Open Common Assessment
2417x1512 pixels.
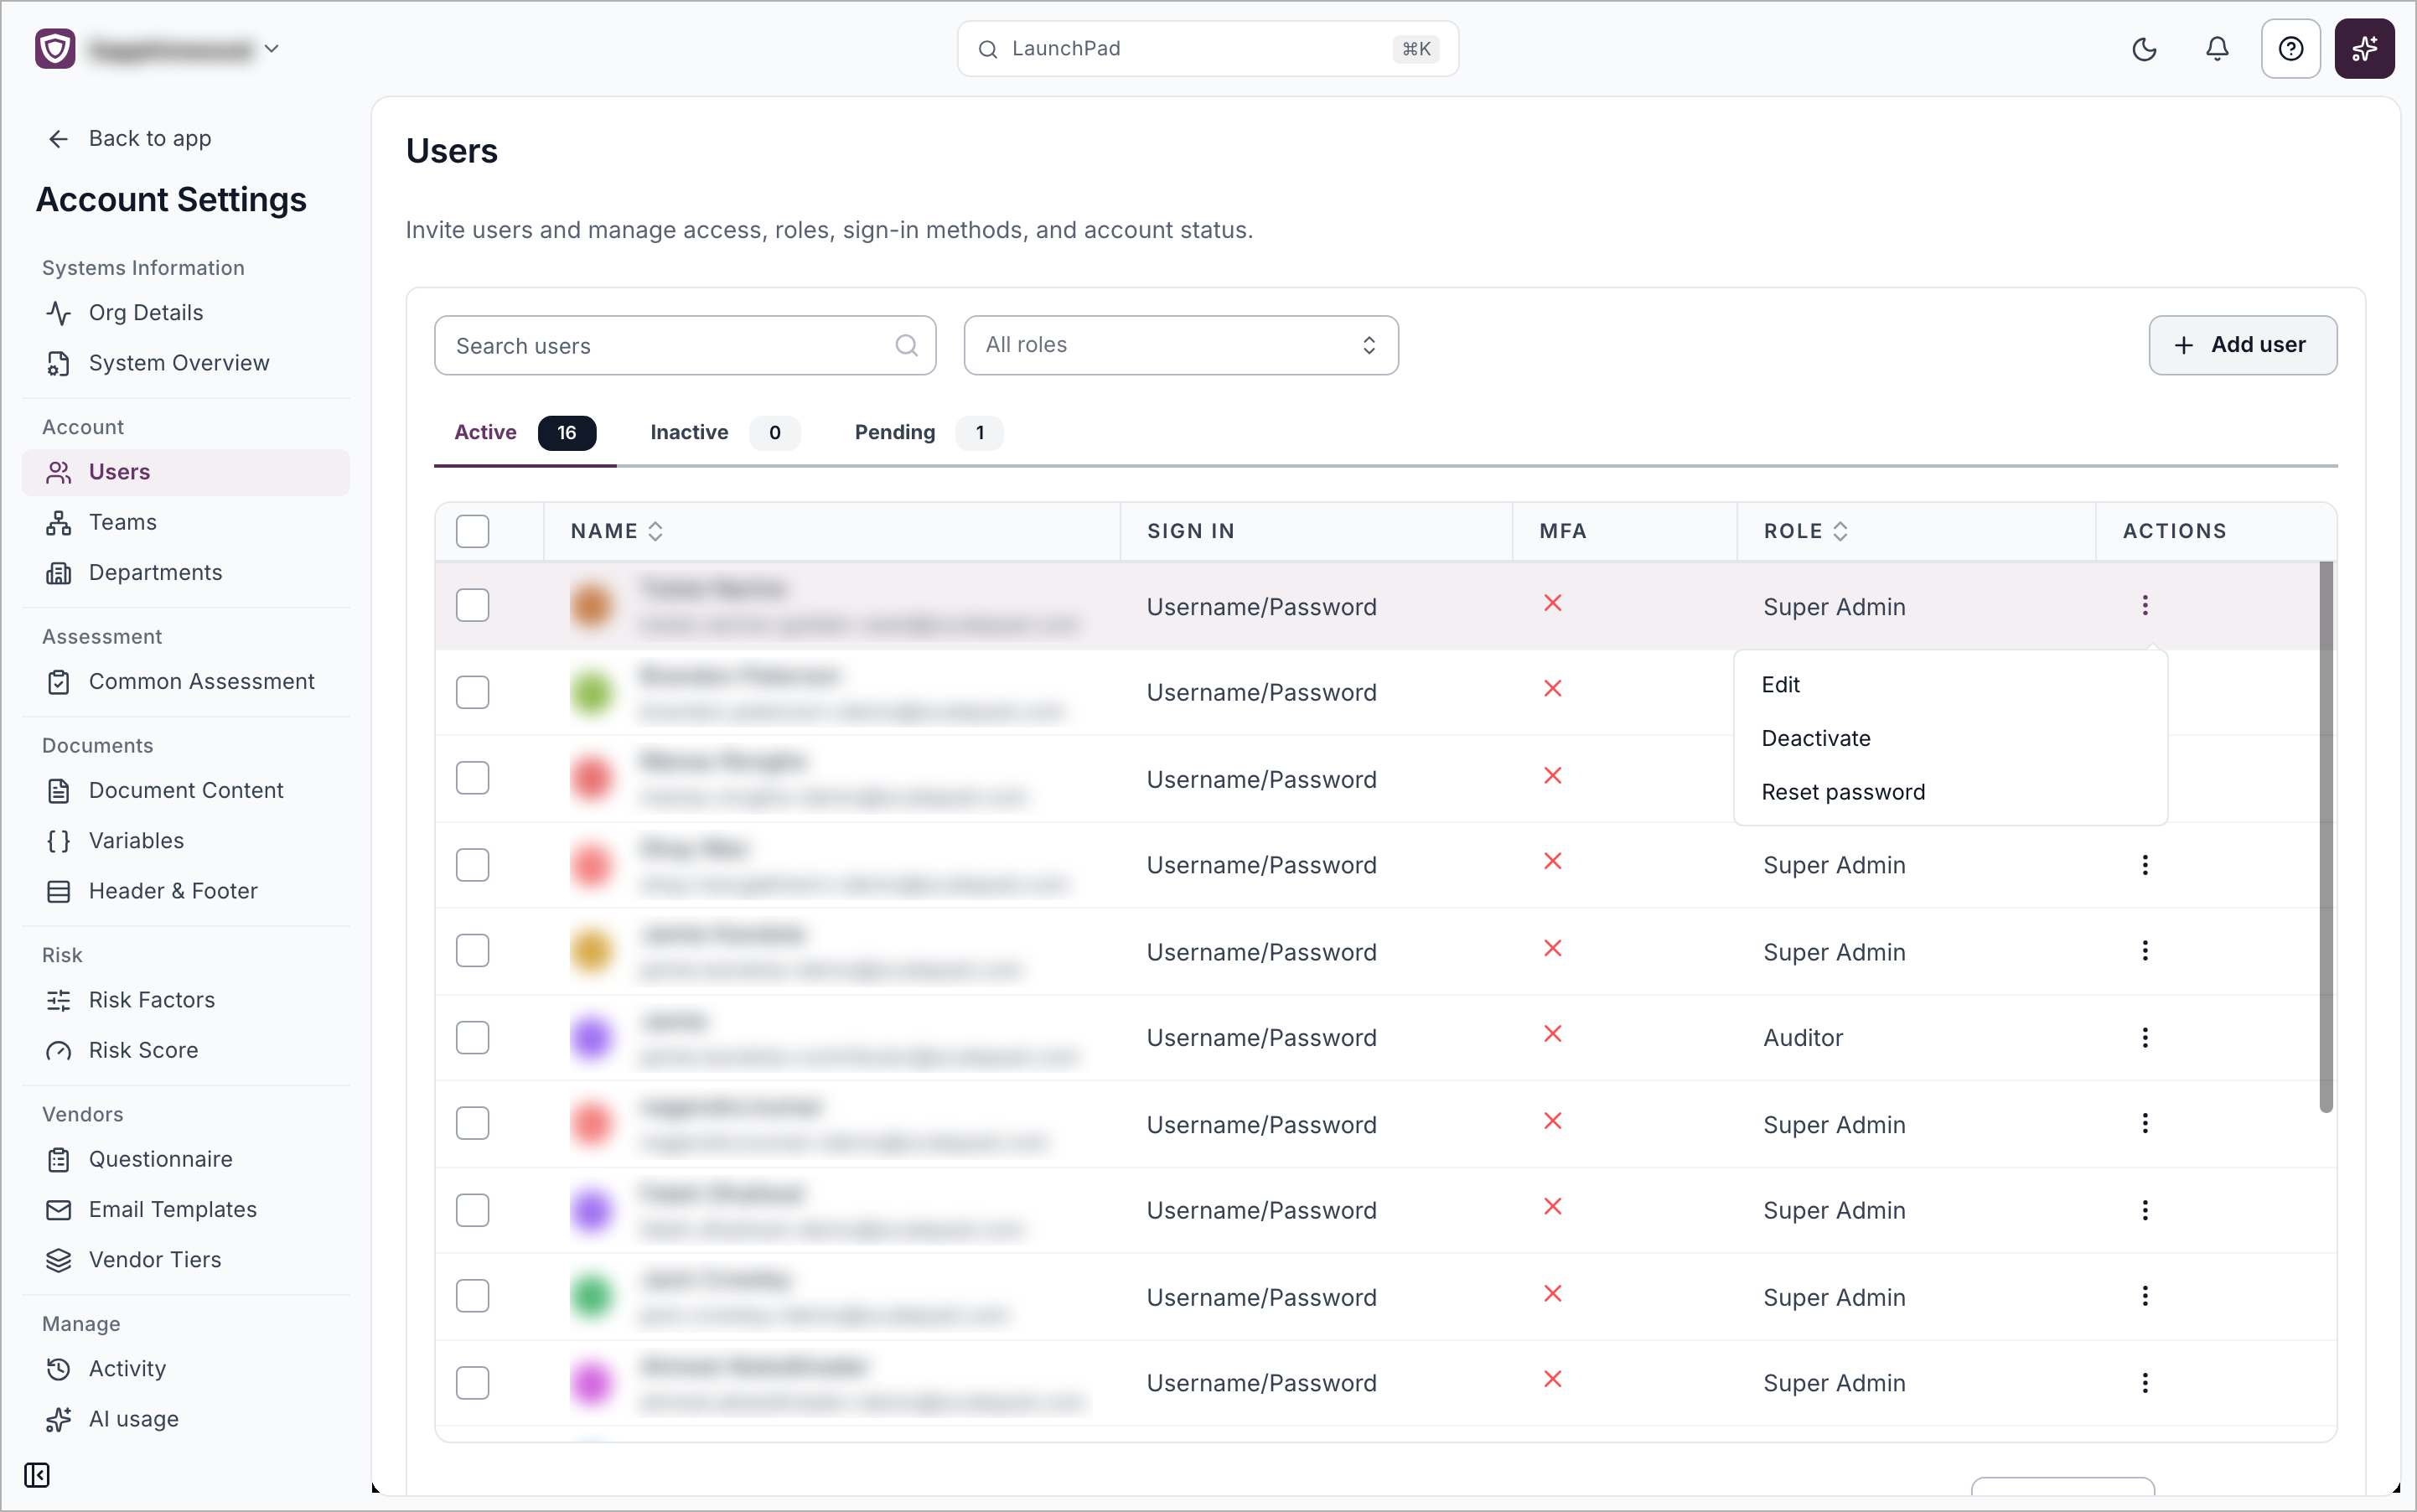[x=186, y=681]
